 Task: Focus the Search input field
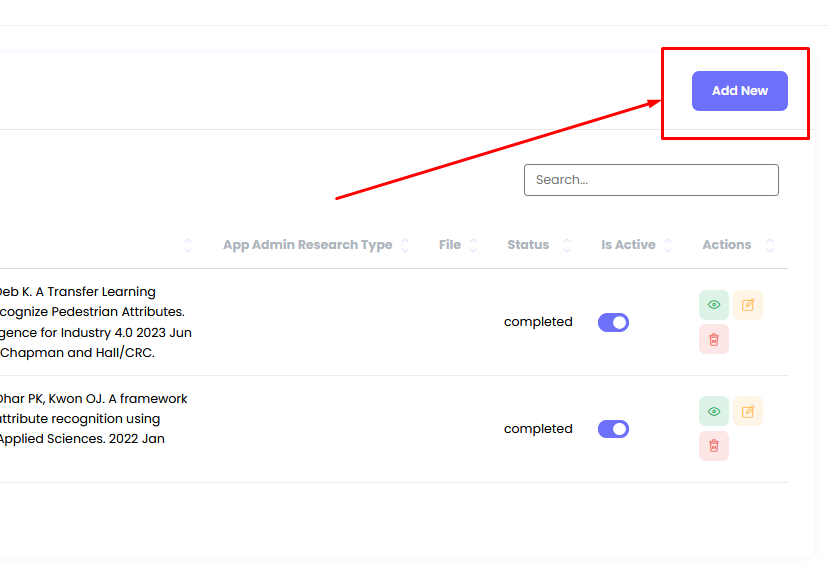coord(651,180)
